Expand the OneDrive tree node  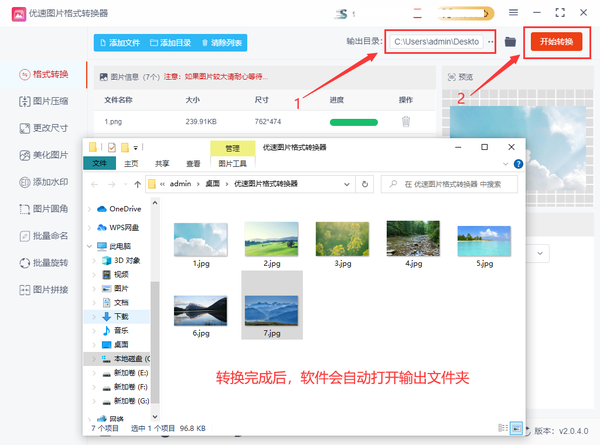click(92, 209)
